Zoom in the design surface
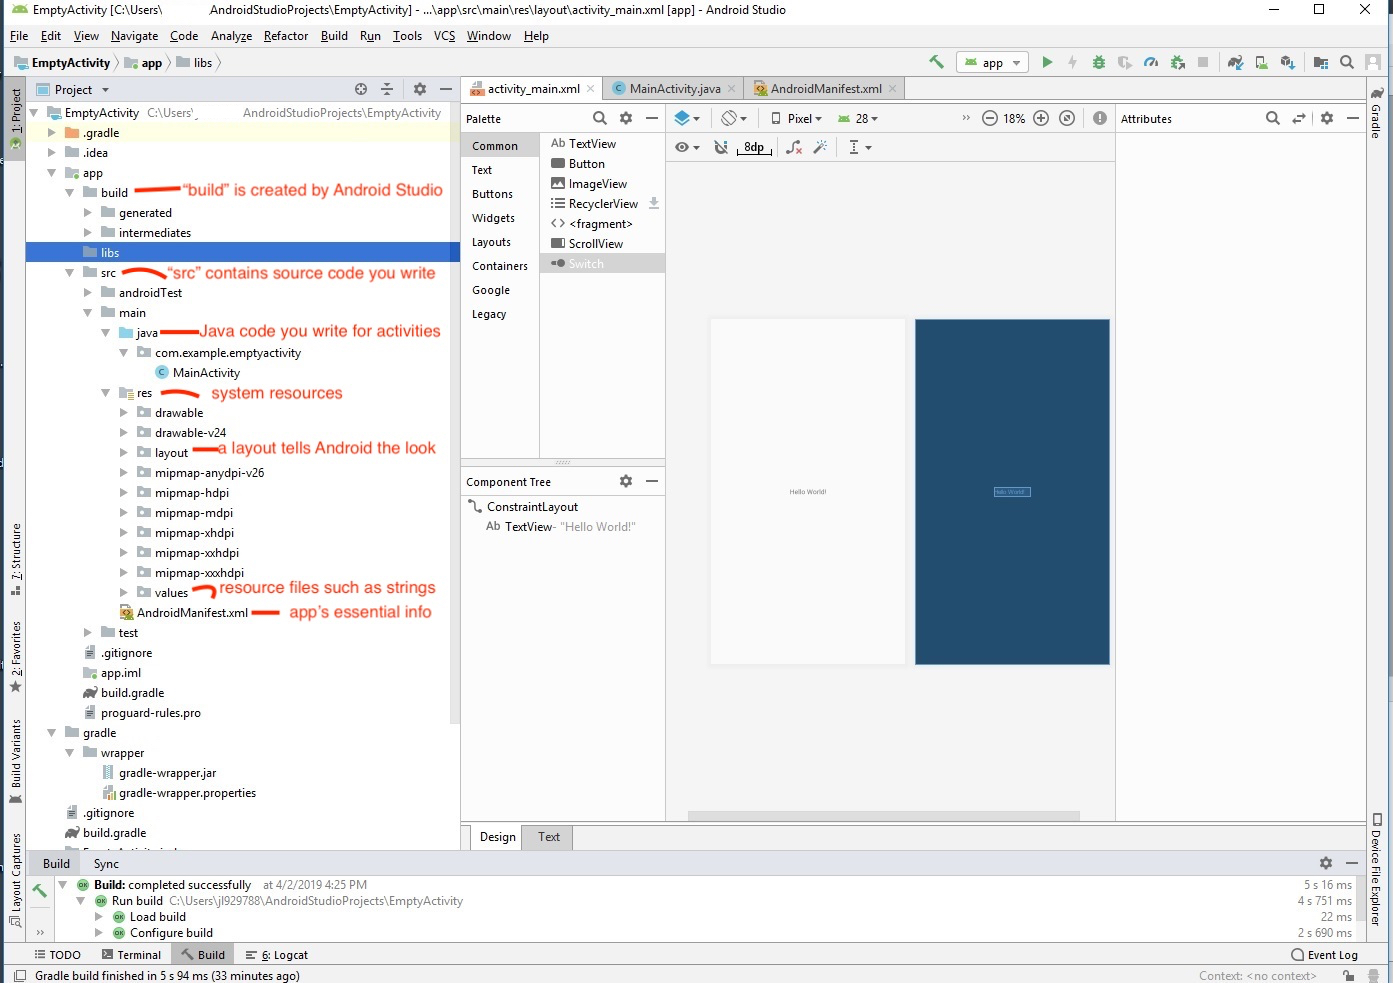The image size is (1393, 983). click(x=1041, y=118)
